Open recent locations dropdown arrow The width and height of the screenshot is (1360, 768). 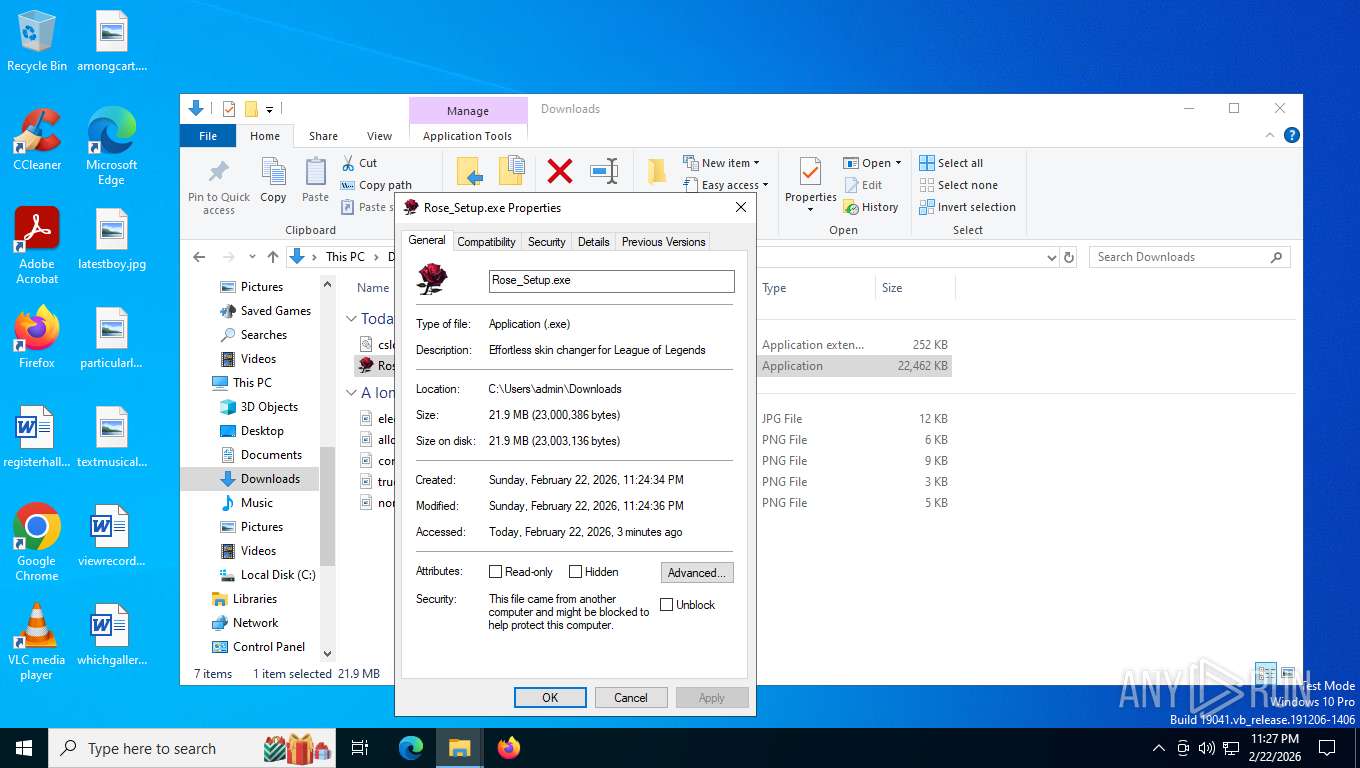coord(252,257)
